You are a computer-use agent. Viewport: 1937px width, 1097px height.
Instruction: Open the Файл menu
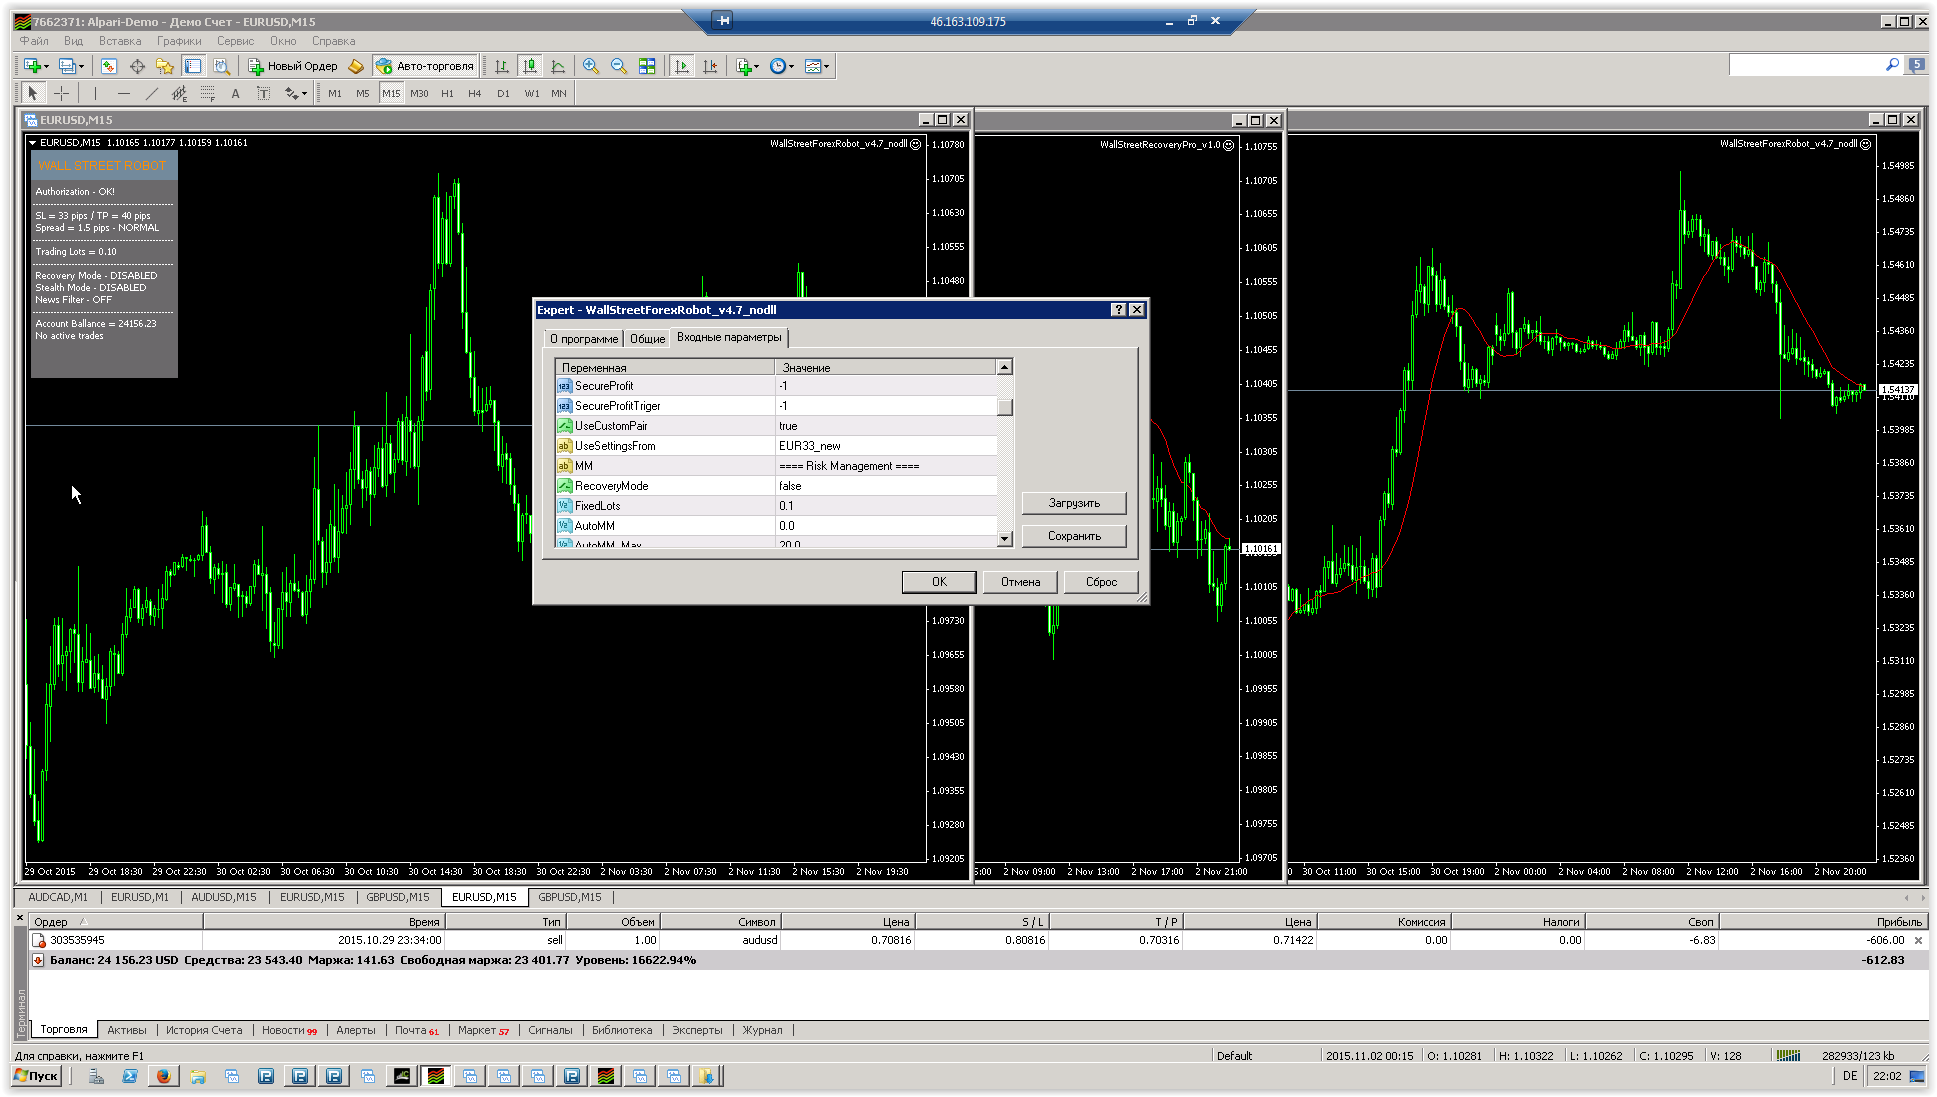(34, 41)
